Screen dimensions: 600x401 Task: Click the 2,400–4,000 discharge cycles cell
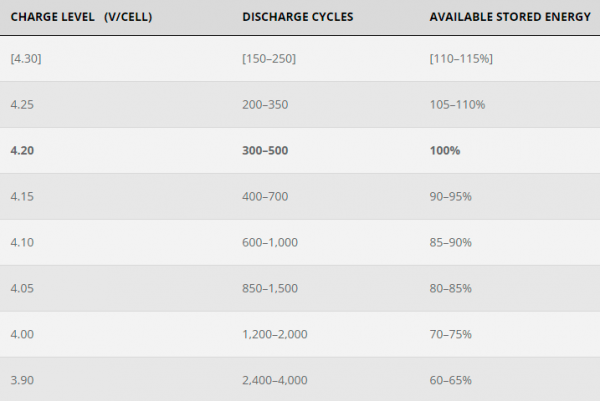(x=275, y=380)
